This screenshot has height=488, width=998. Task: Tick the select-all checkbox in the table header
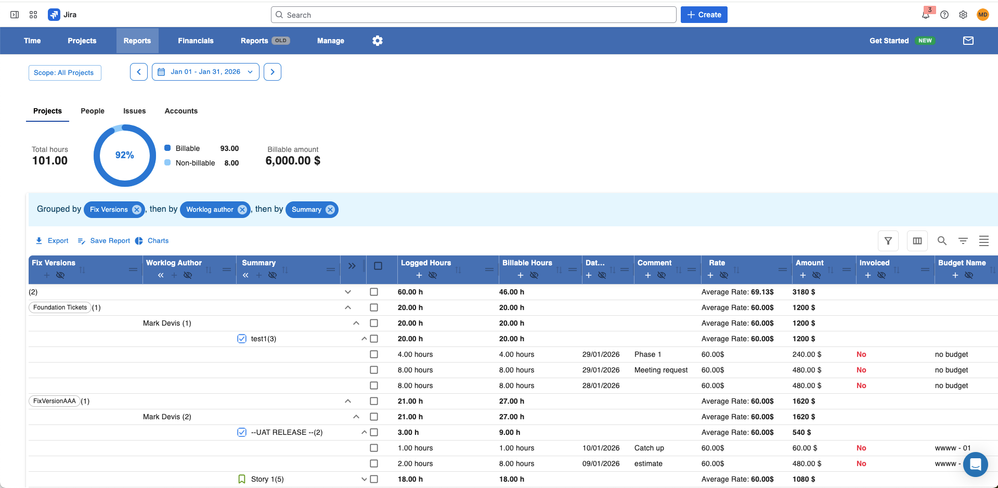(x=378, y=266)
